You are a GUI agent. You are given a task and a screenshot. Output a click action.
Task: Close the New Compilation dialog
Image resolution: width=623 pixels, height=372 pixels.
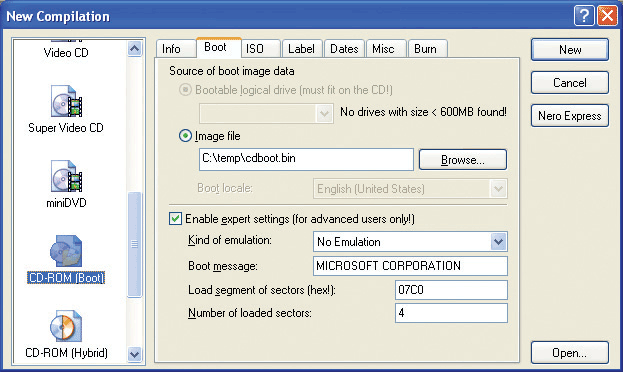click(x=608, y=16)
